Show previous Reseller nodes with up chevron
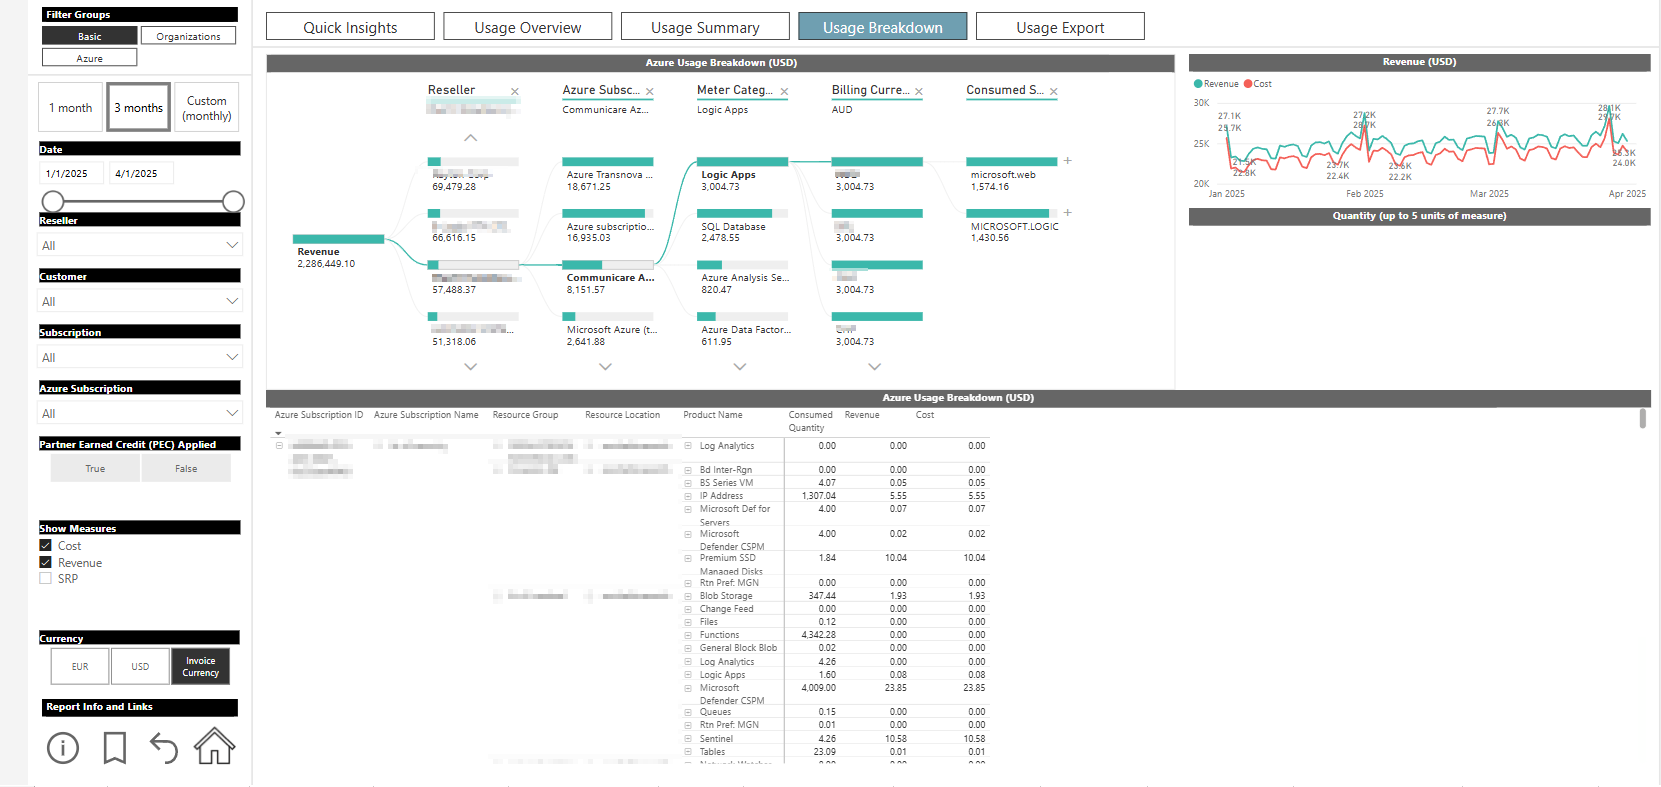1661x787 pixels. [x=471, y=138]
